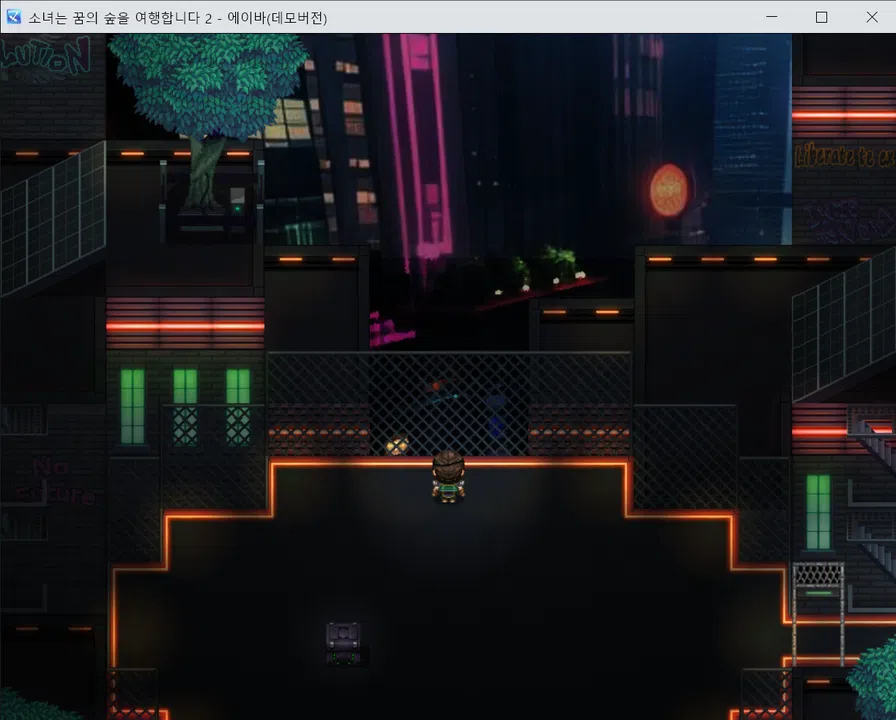Image resolution: width=896 pixels, height=720 pixels.
Task: Click the dark chest on the floor
Action: pos(343,643)
